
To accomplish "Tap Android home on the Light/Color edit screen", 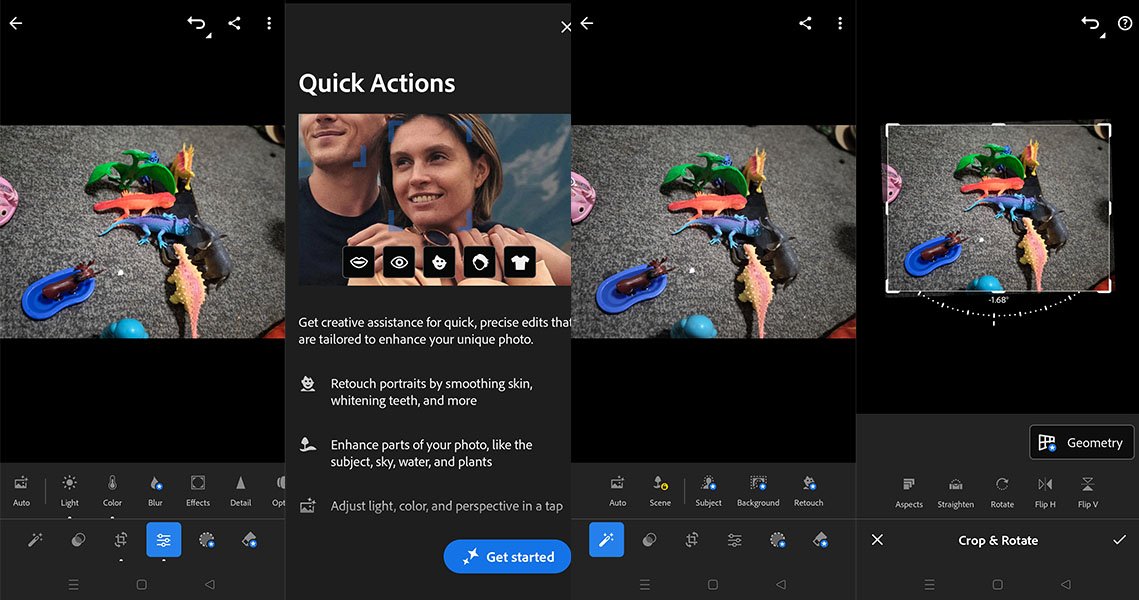I will point(142,584).
